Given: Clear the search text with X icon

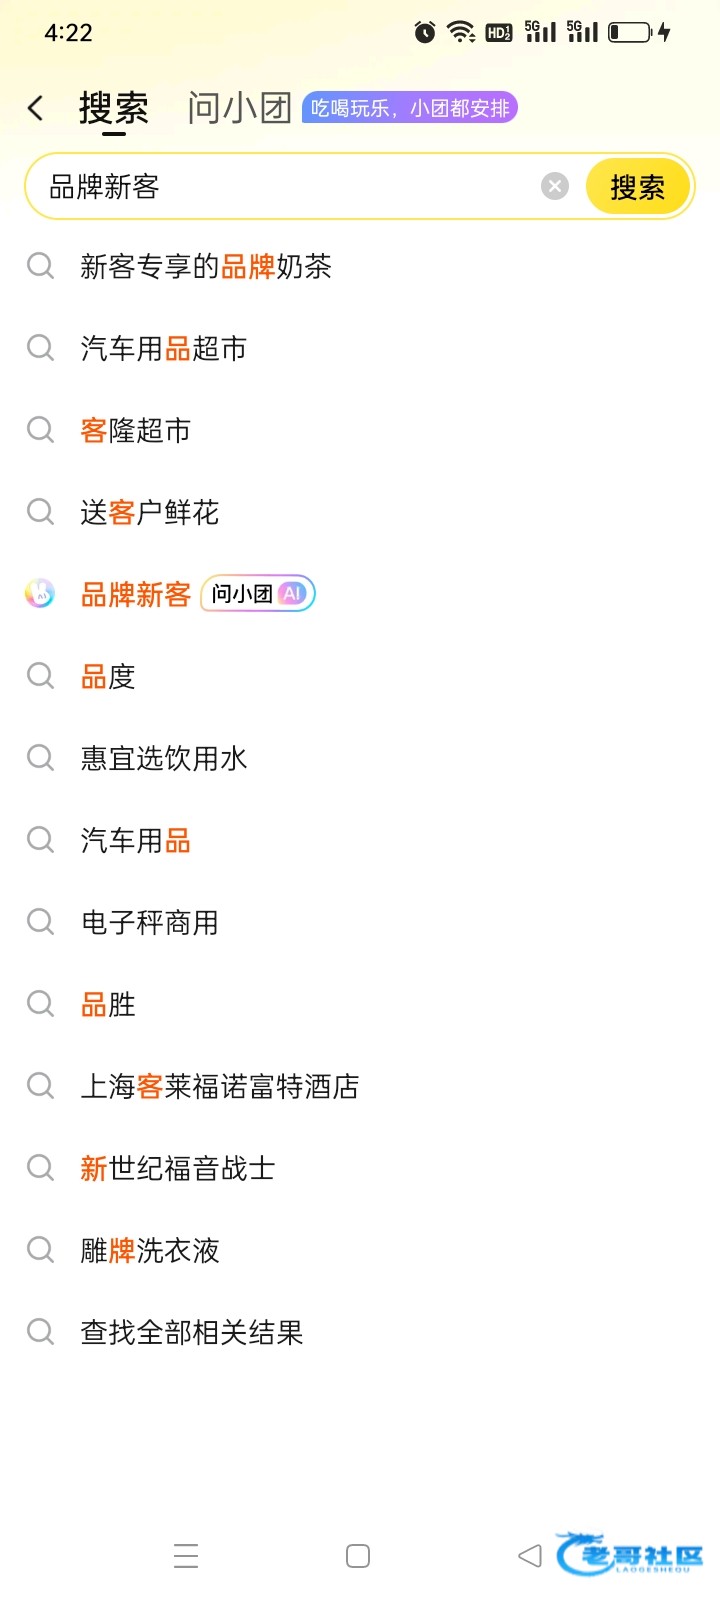Looking at the screenshot, I should click(x=555, y=186).
